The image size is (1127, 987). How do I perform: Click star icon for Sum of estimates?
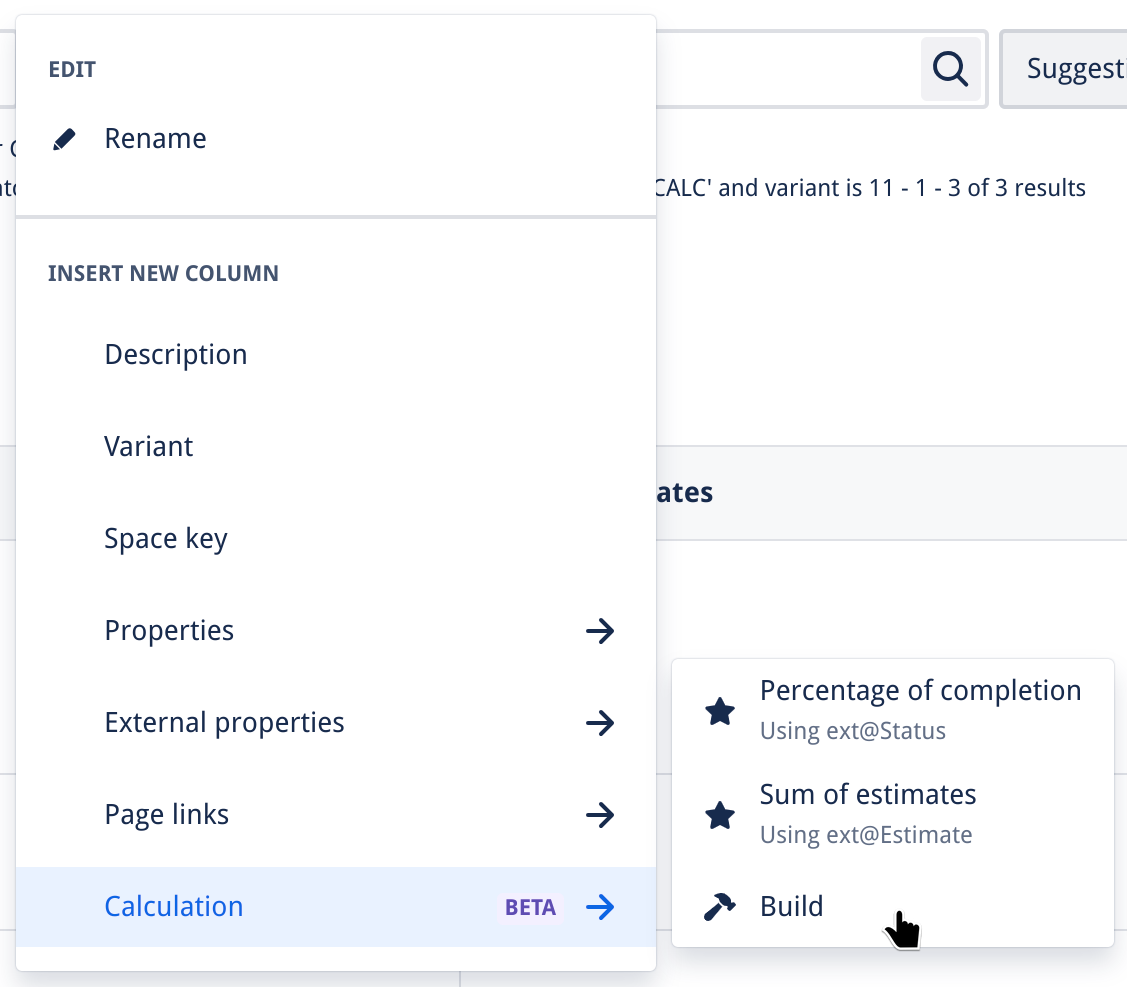pos(720,815)
